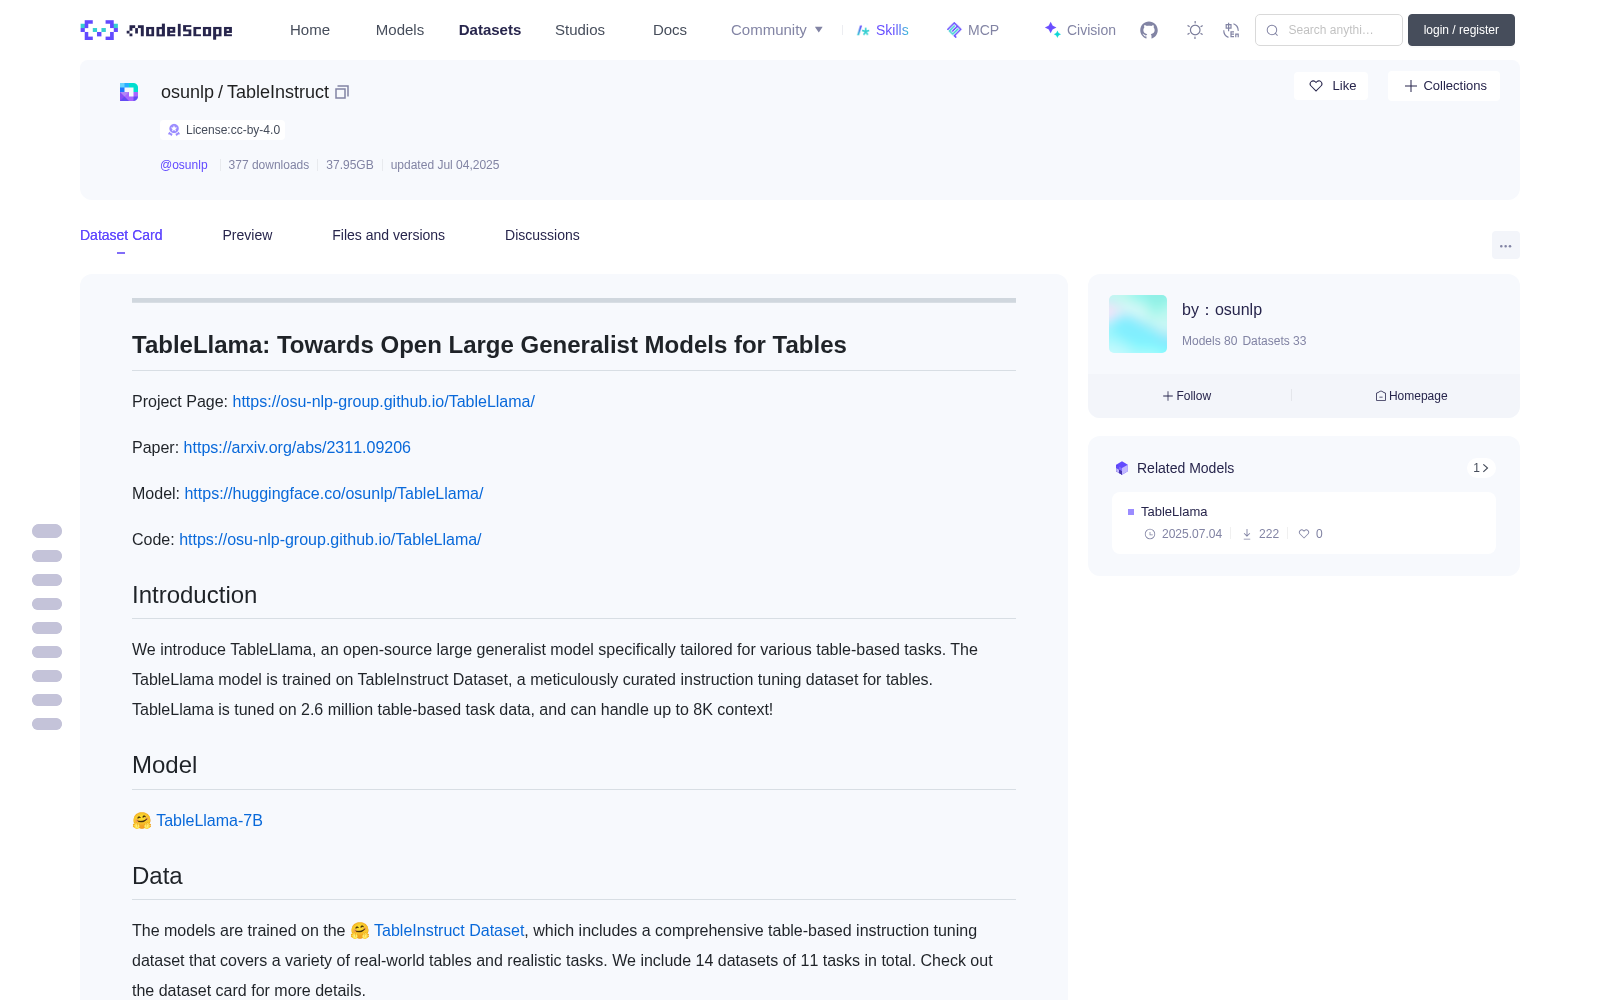This screenshot has width=1600, height=1000.
Task: Click the last table-of-contents pill
Action: pyautogui.click(x=47, y=724)
